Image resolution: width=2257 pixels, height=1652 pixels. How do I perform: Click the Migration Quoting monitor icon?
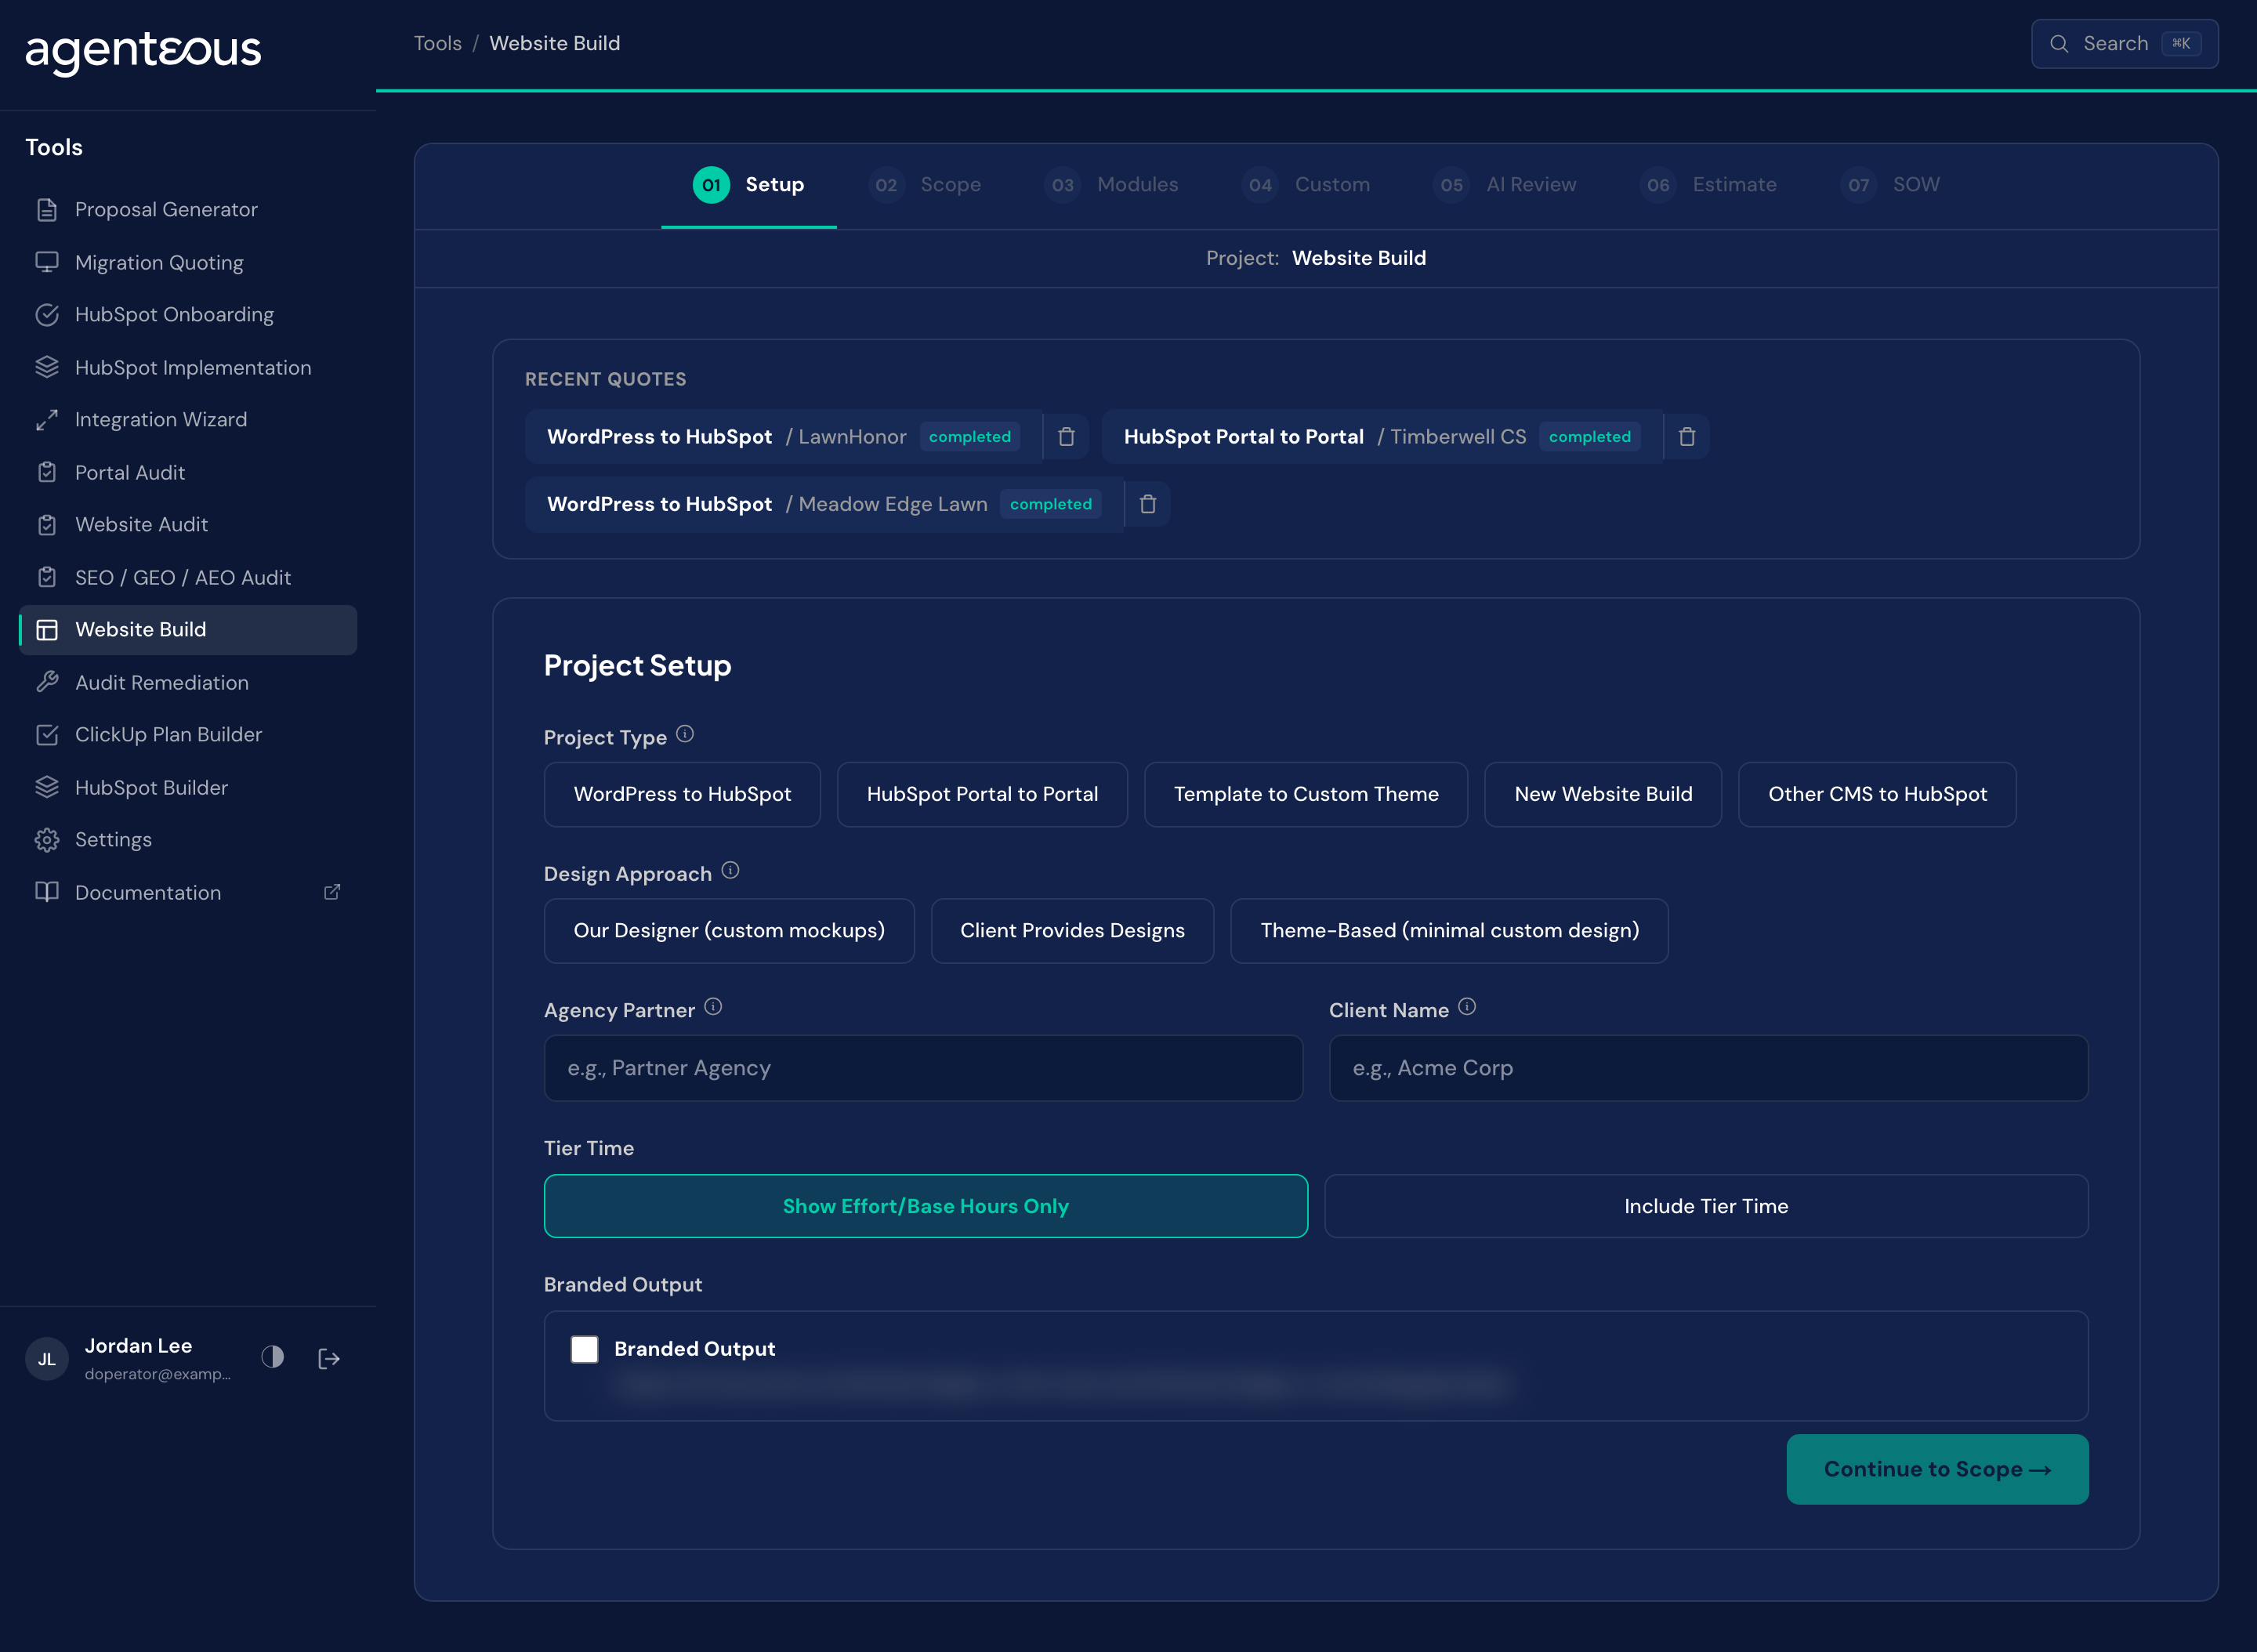47,262
